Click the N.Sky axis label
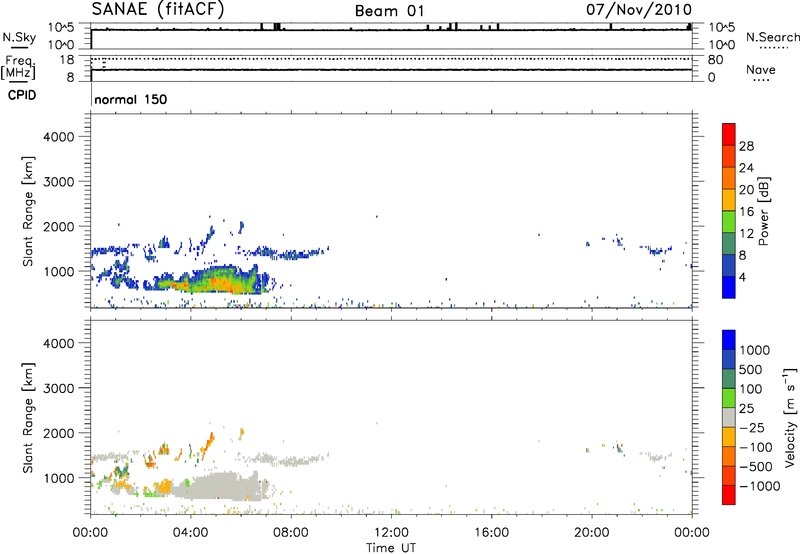The width and height of the screenshot is (800, 554). 19,37
